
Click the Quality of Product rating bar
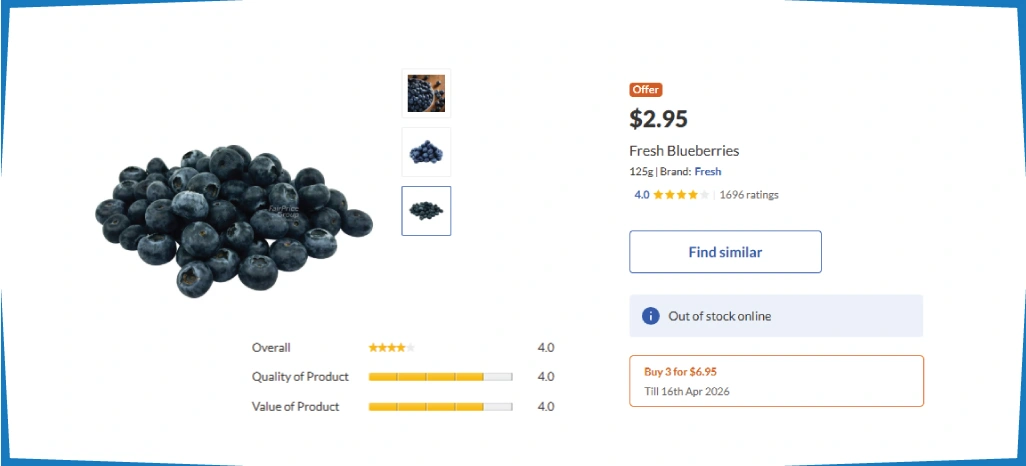pyautogui.click(x=440, y=377)
